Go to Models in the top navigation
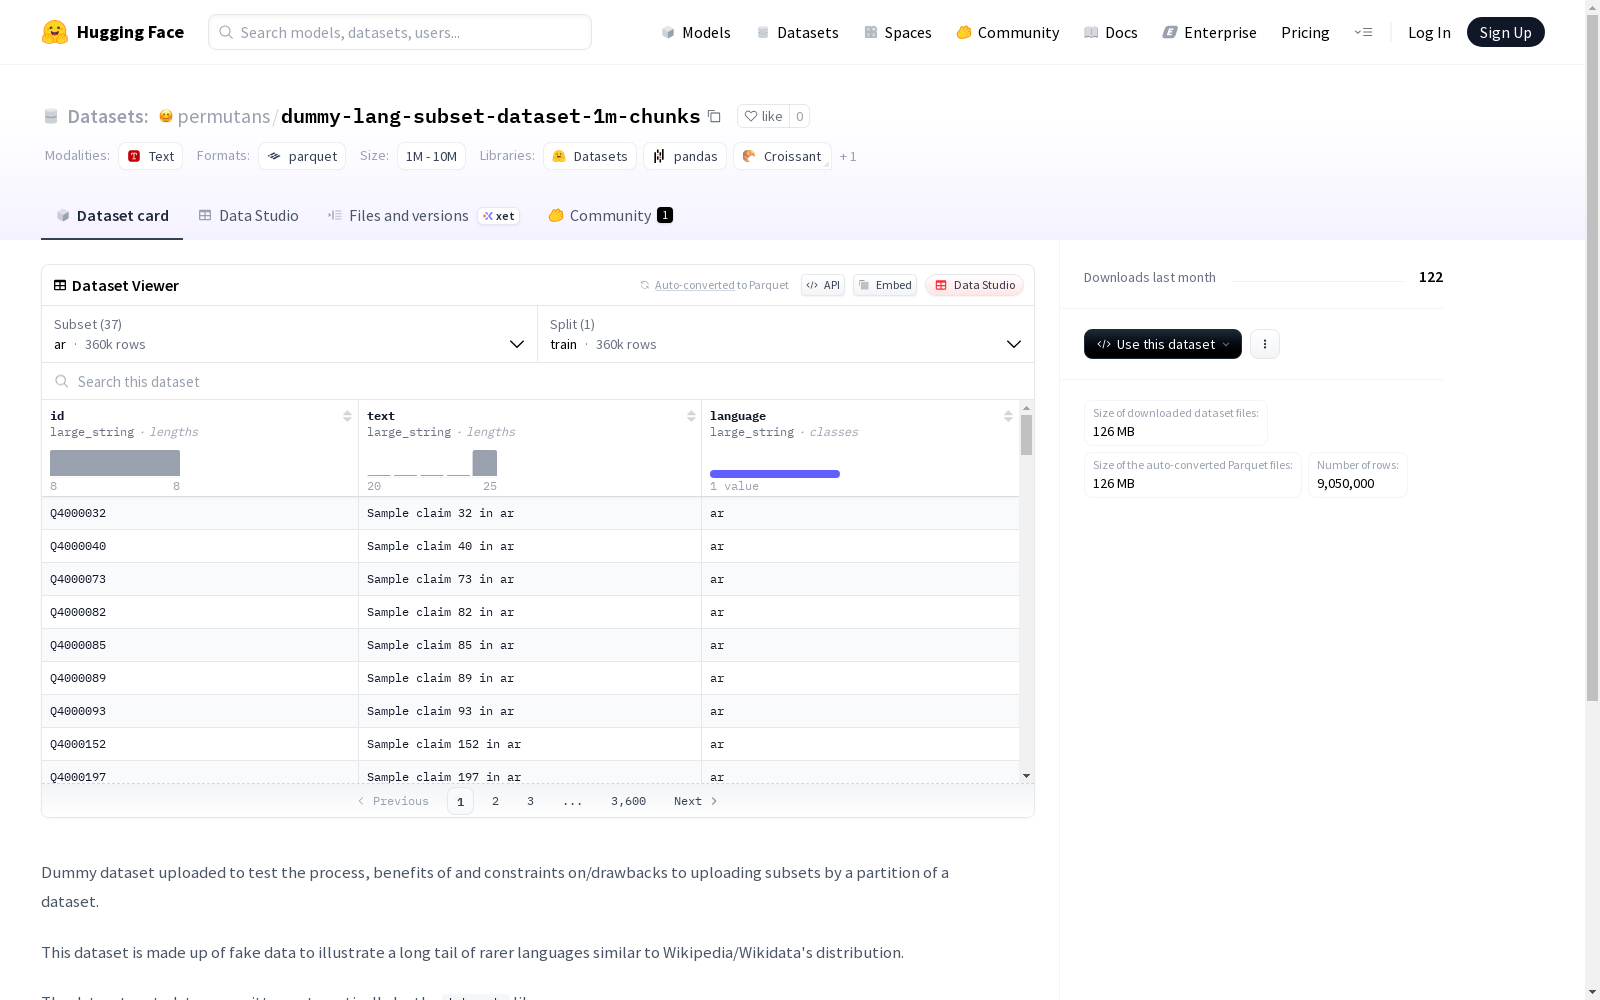 (x=696, y=32)
